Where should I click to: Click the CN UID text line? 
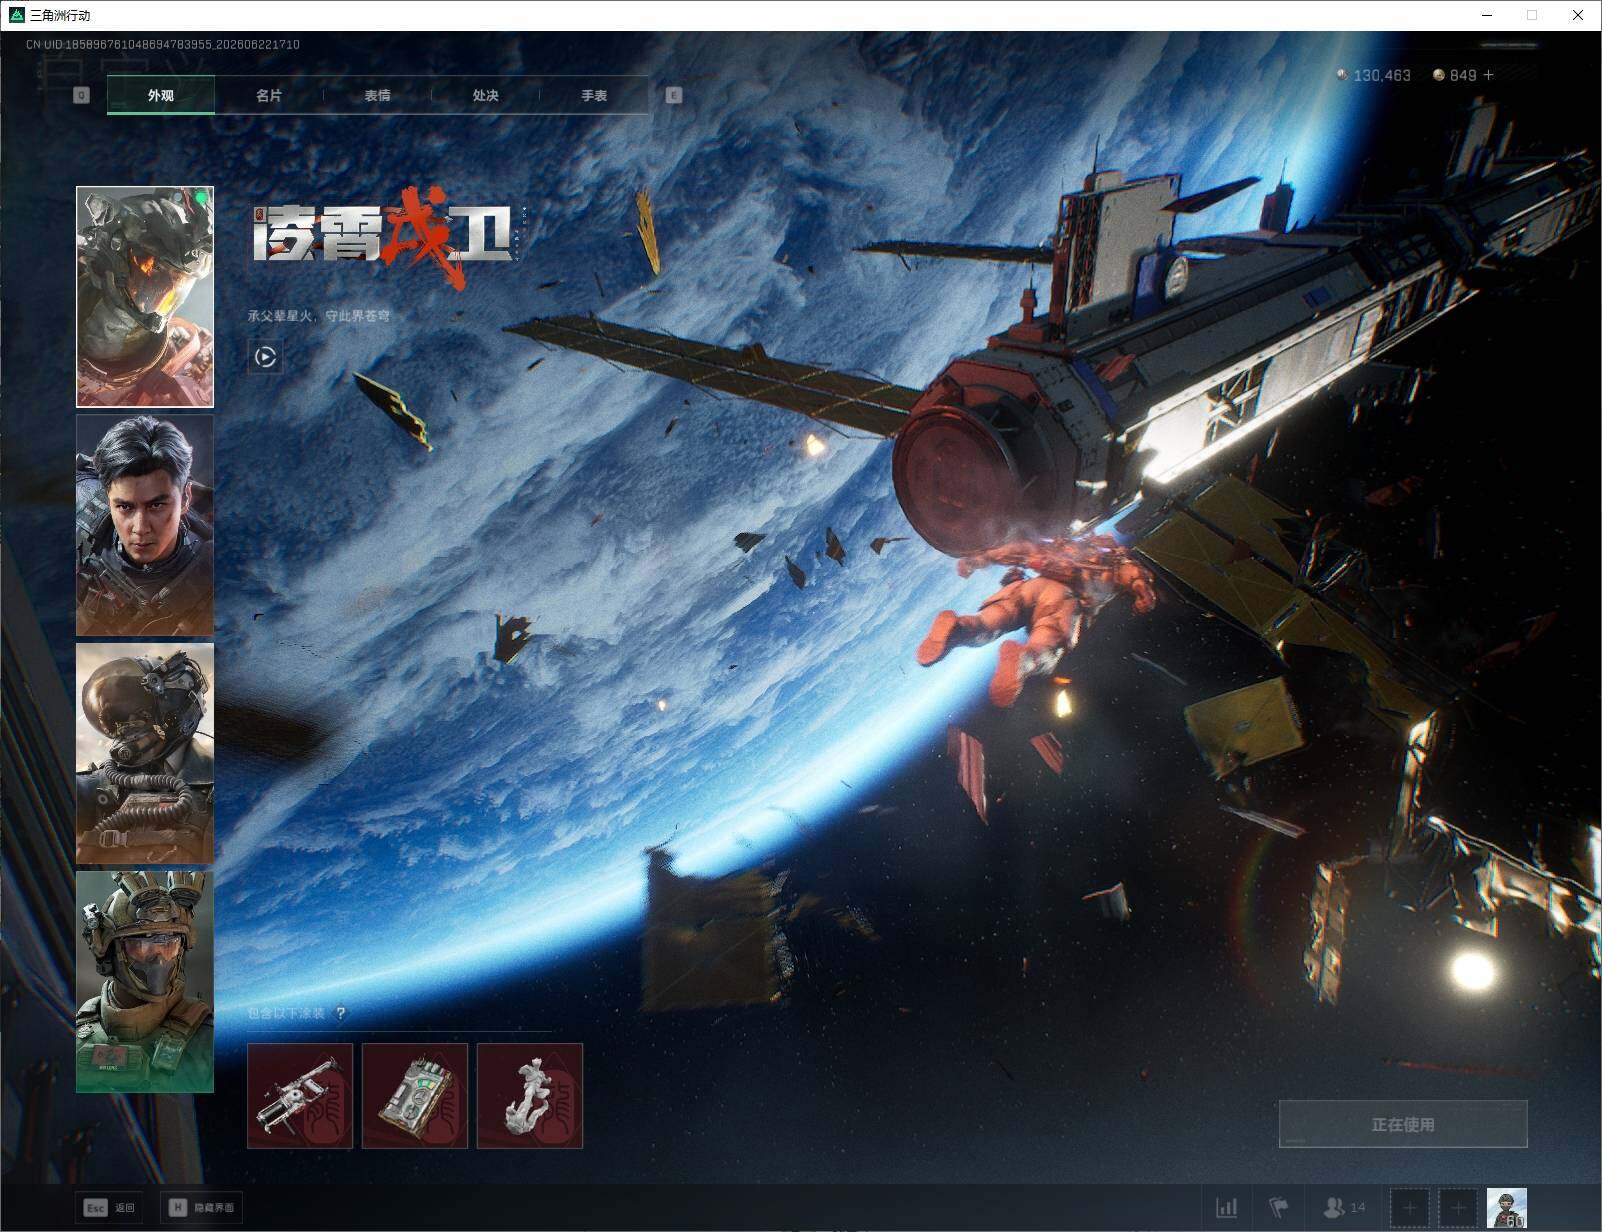click(163, 45)
